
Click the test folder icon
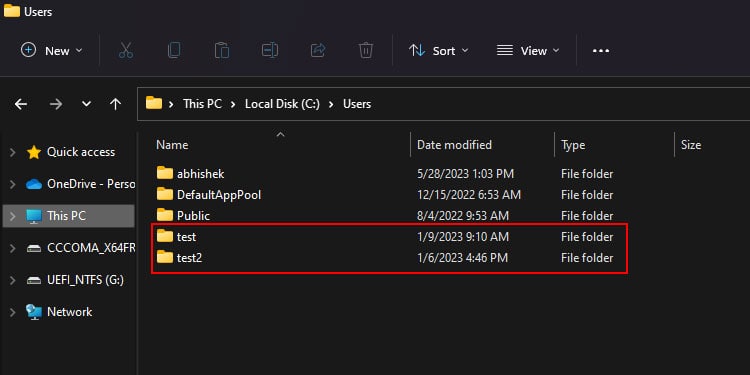tap(165, 236)
